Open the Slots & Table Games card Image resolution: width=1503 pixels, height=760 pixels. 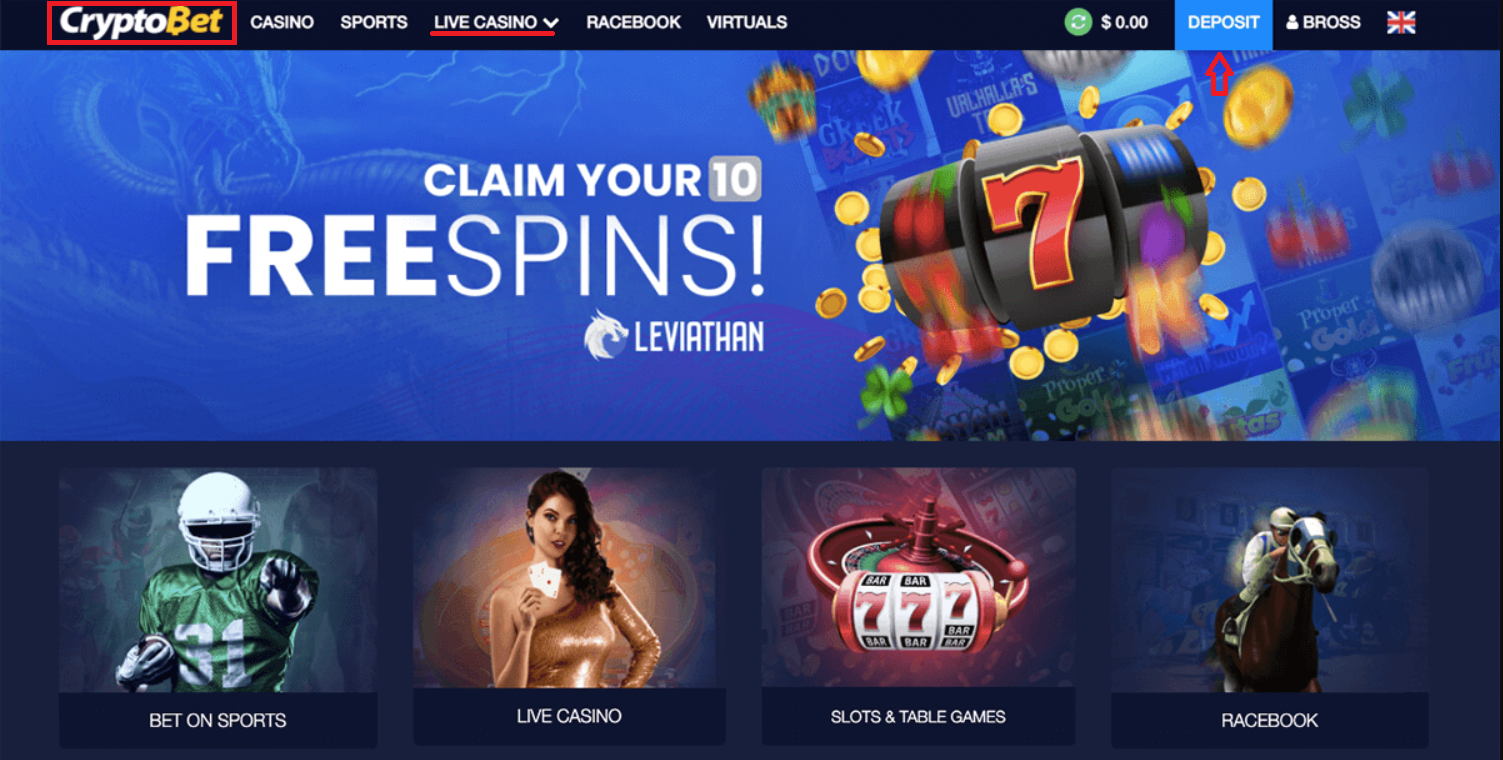click(x=918, y=606)
